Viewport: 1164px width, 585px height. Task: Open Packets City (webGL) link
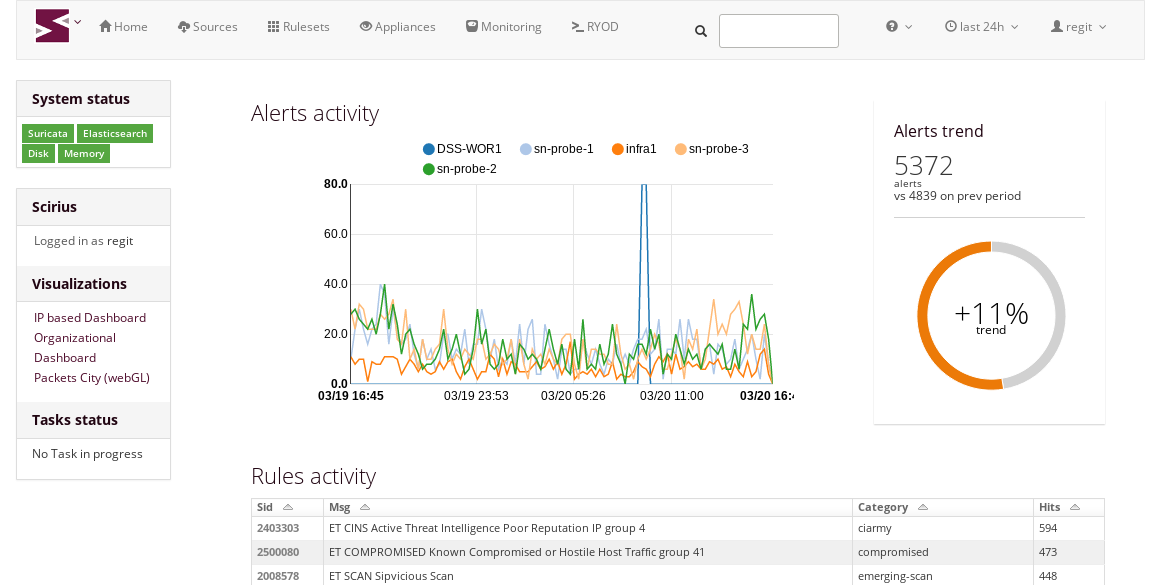pos(92,378)
